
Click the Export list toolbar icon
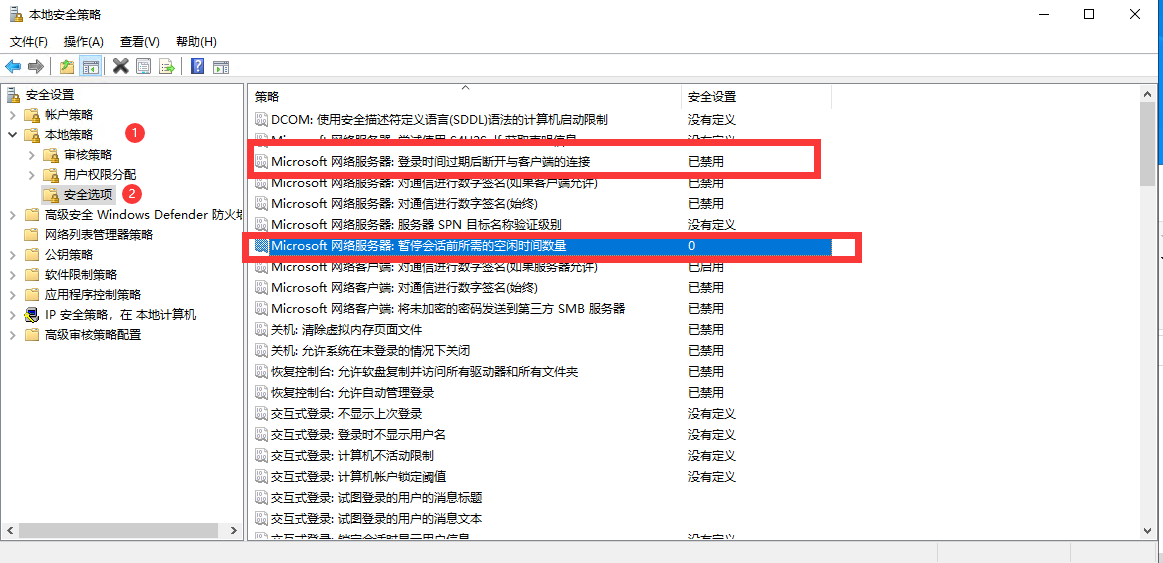(167, 66)
